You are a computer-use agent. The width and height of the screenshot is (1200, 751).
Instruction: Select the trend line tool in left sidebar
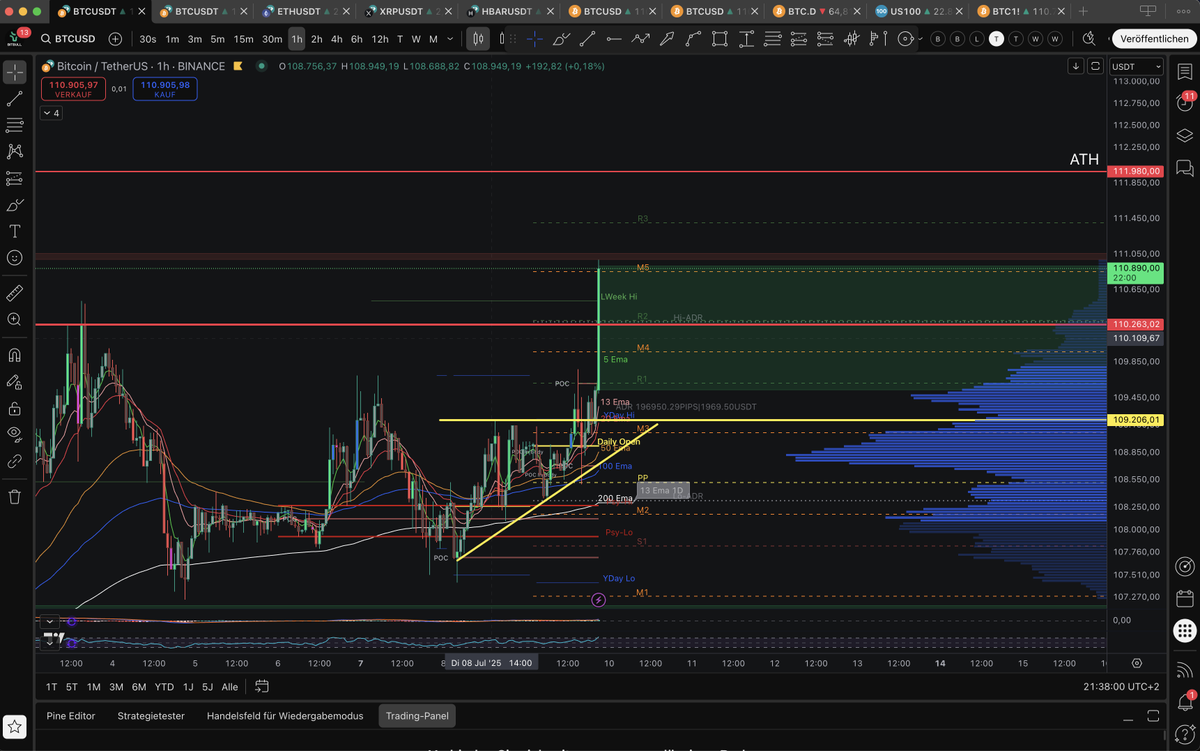[x=15, y=99]
